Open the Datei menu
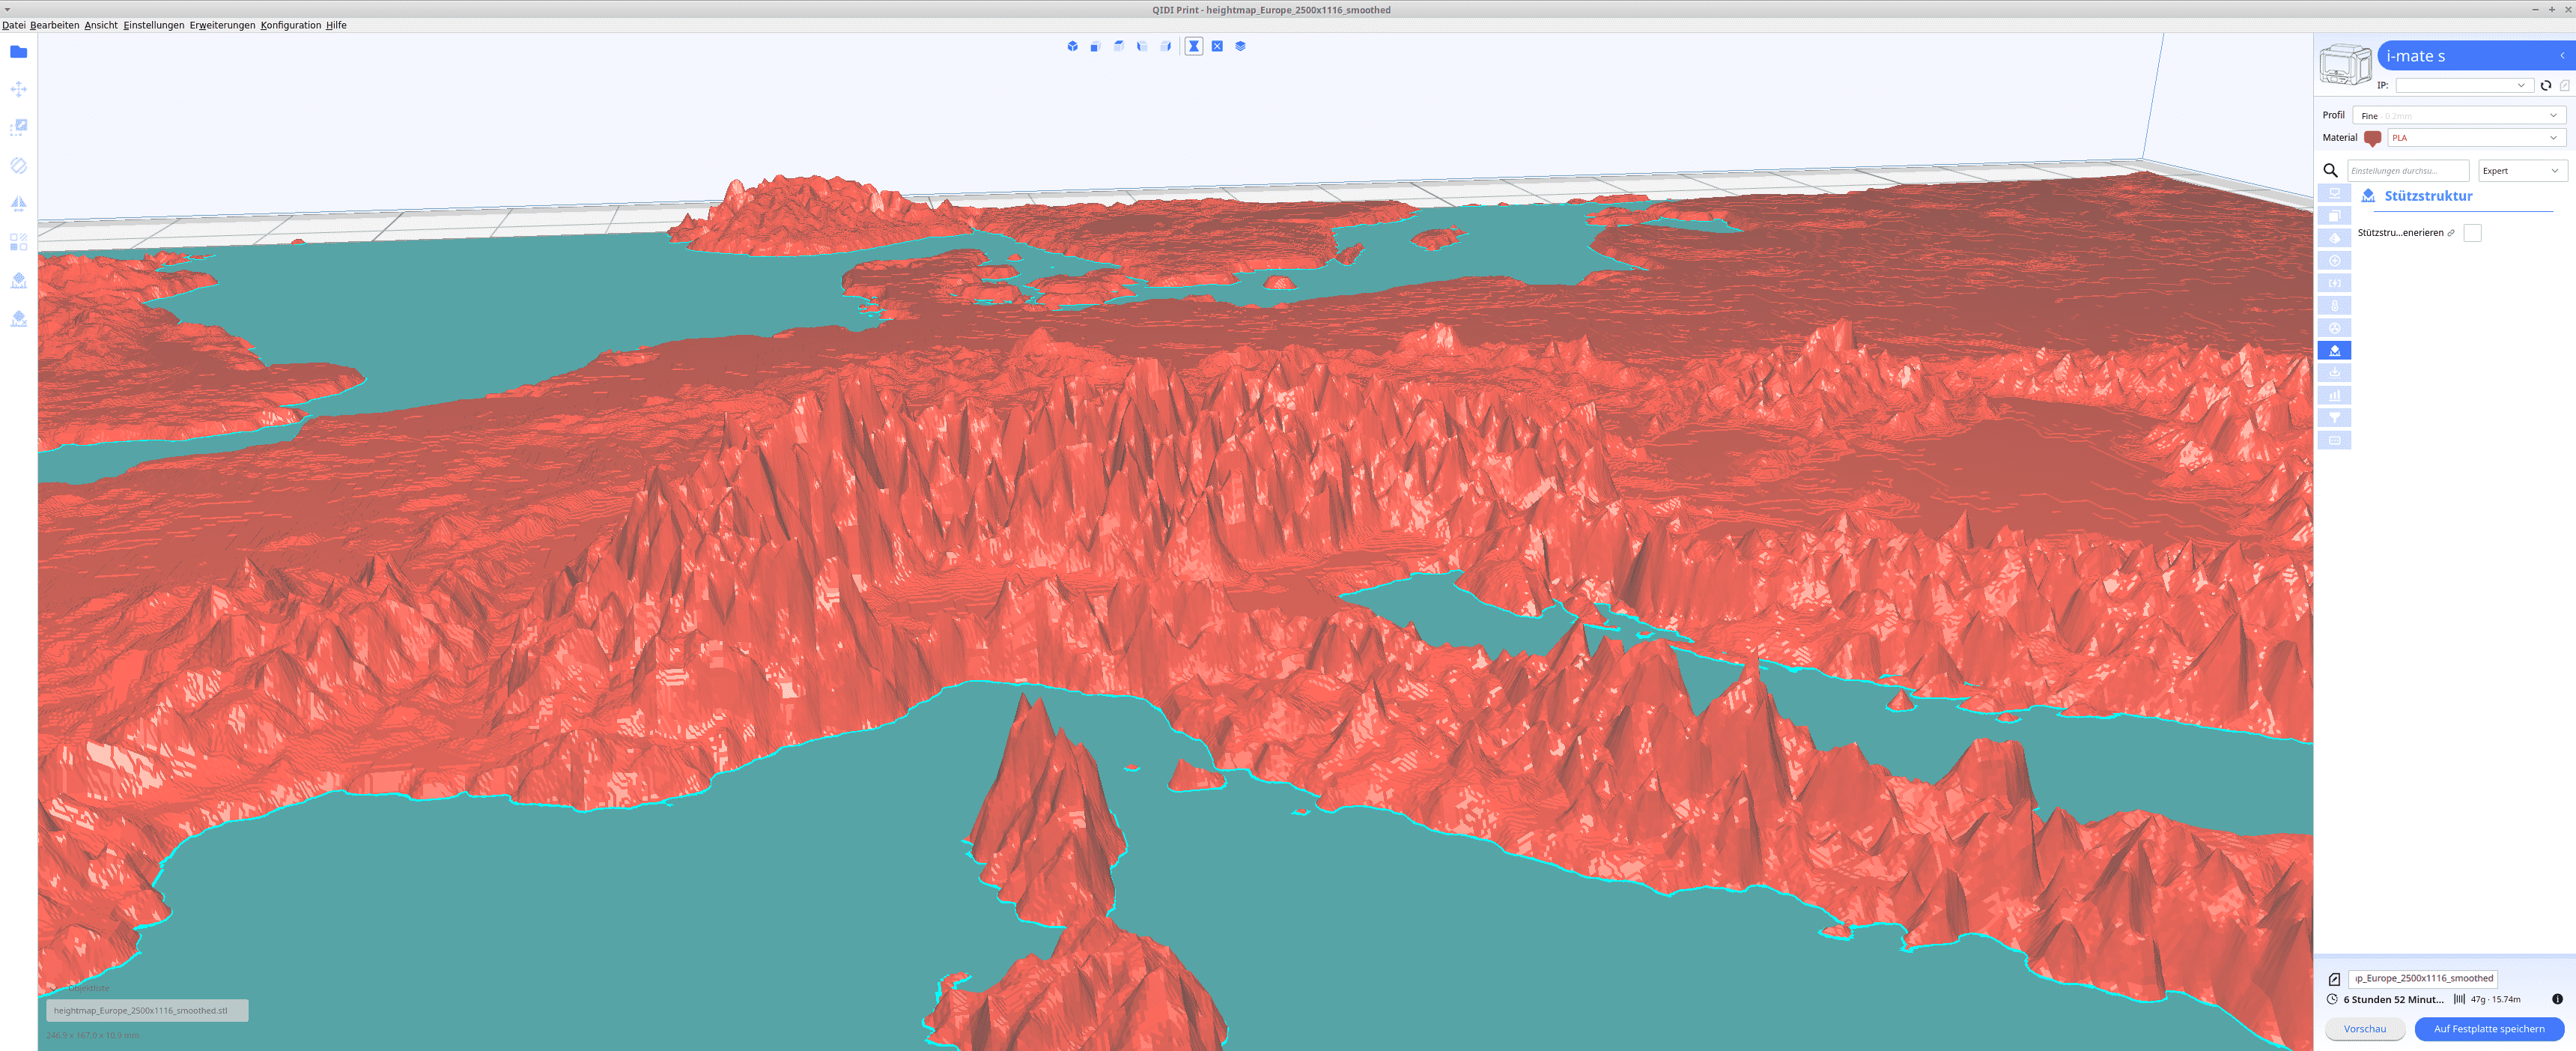 14,25
